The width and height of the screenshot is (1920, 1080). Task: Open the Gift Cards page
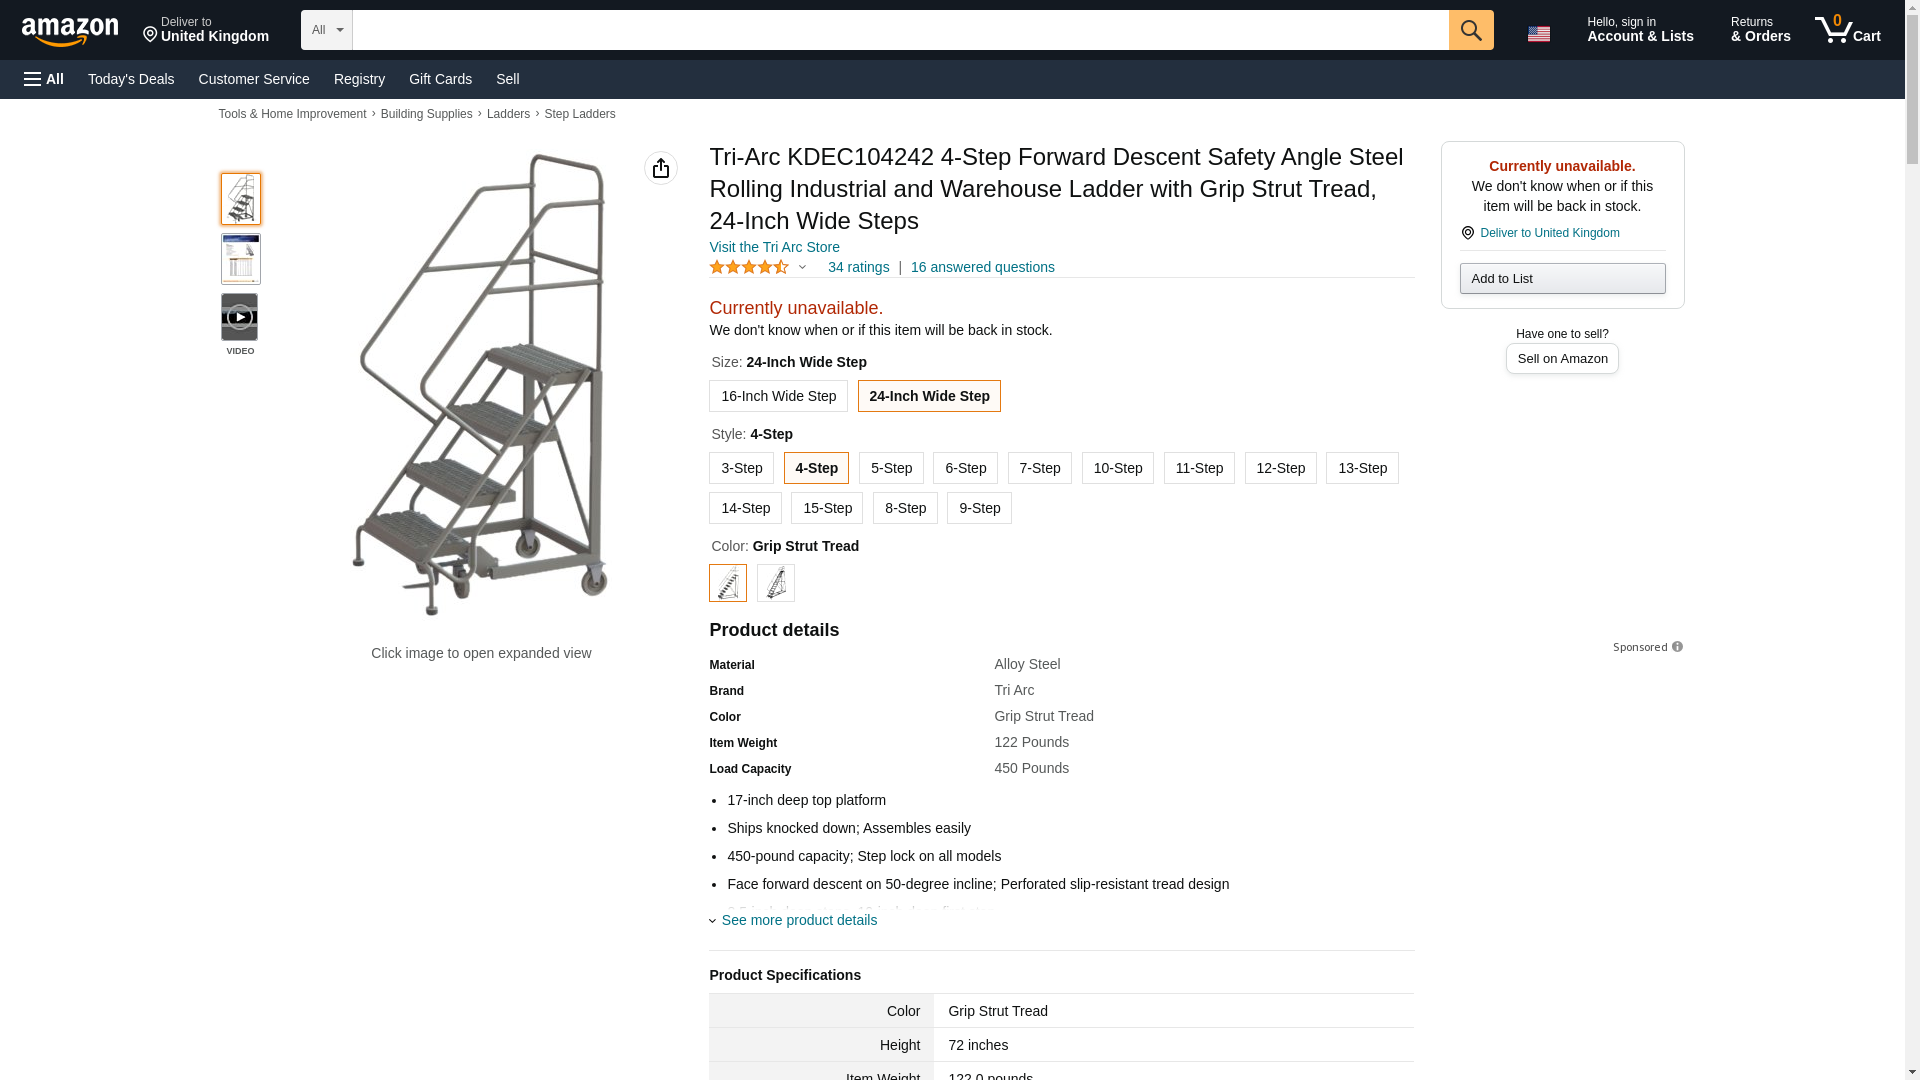[x=440, y=79]
